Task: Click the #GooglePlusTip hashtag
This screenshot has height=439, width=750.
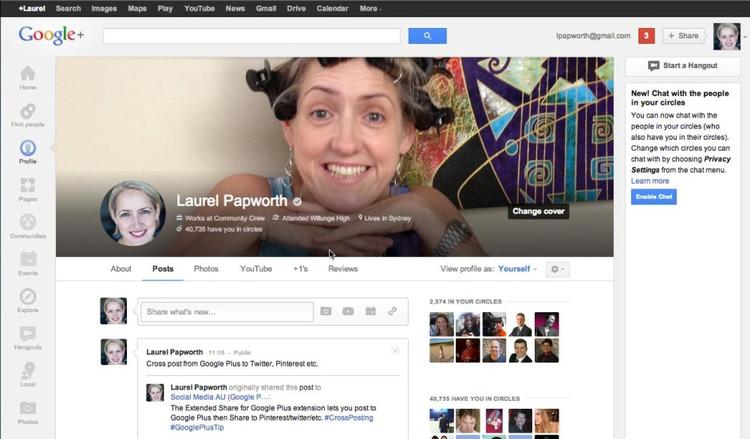Action: (x=197, y=427)
